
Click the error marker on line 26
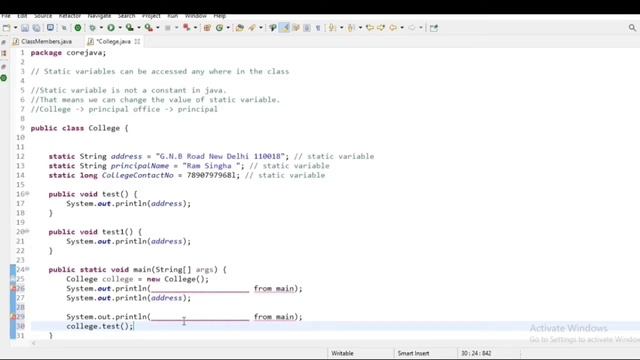(x=13, y=289)
